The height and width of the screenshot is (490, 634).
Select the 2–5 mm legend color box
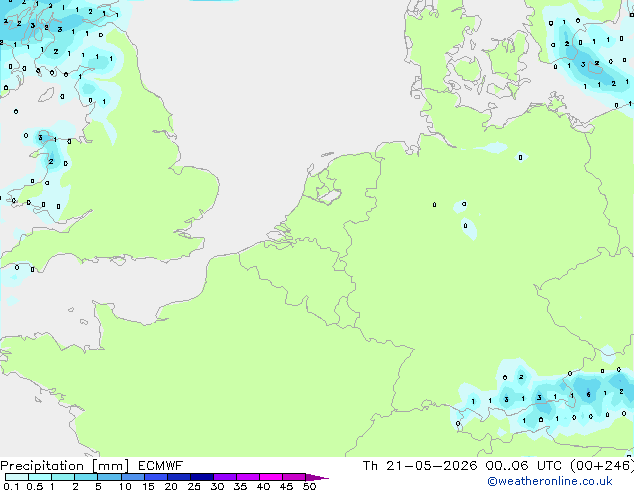[x=86, y=477]
